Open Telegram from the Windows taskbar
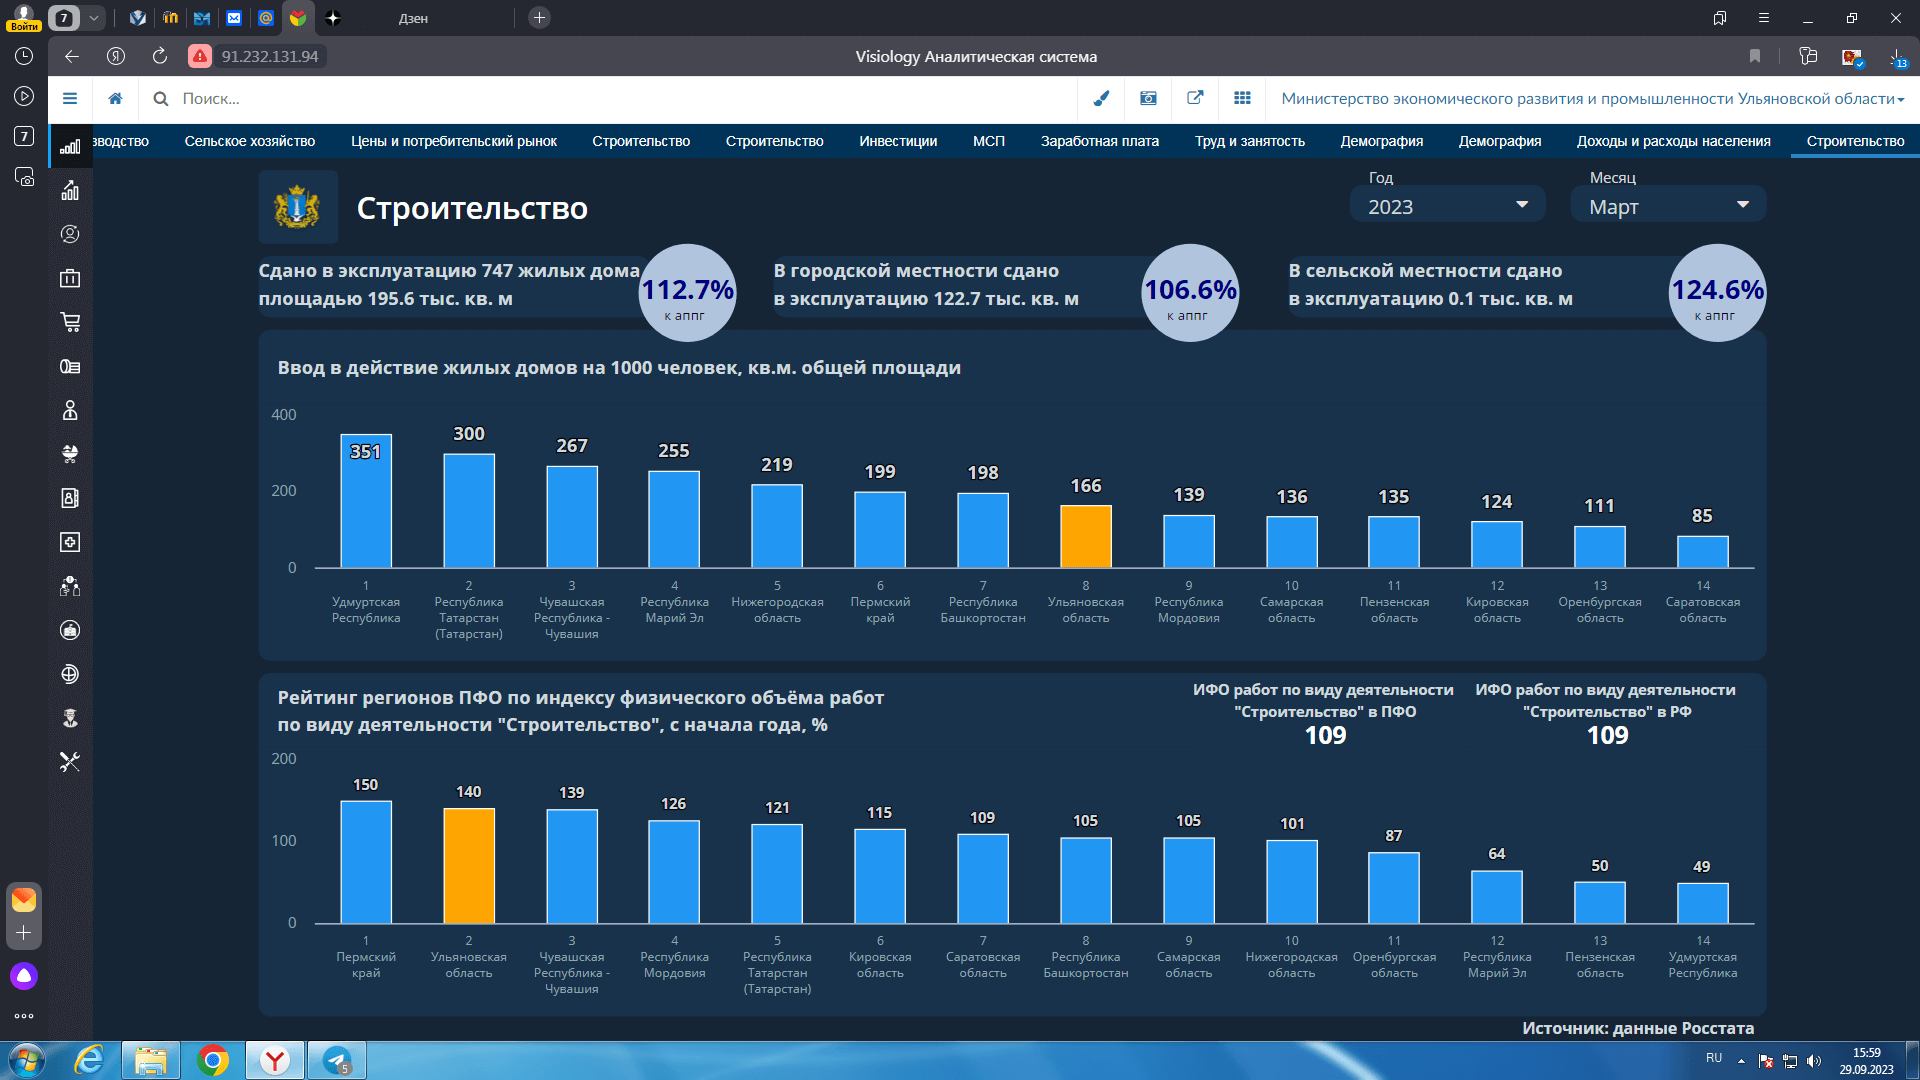The image size is (1920, 1080). pos(337,1060)
